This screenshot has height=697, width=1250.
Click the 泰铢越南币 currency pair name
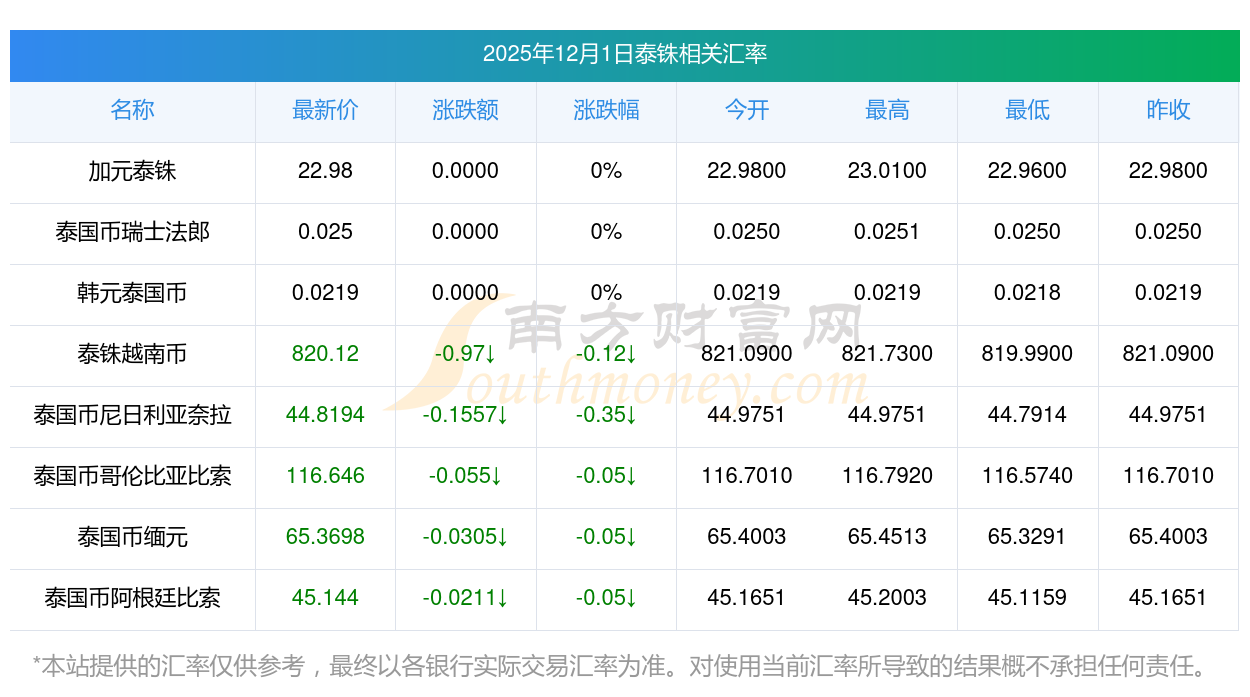132,354
